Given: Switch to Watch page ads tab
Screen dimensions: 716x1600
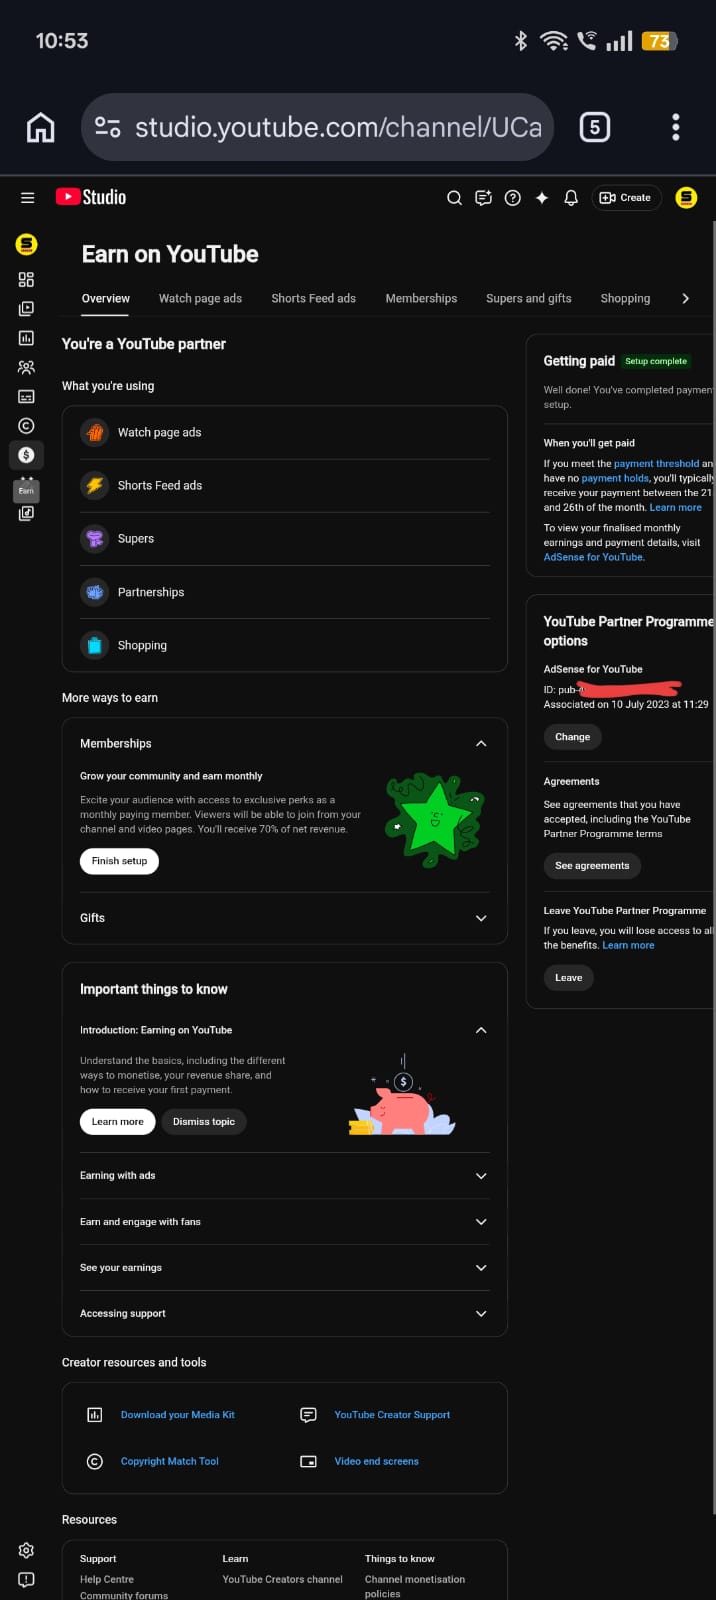Looking at the screenshot, I should [x=200, y=298].
